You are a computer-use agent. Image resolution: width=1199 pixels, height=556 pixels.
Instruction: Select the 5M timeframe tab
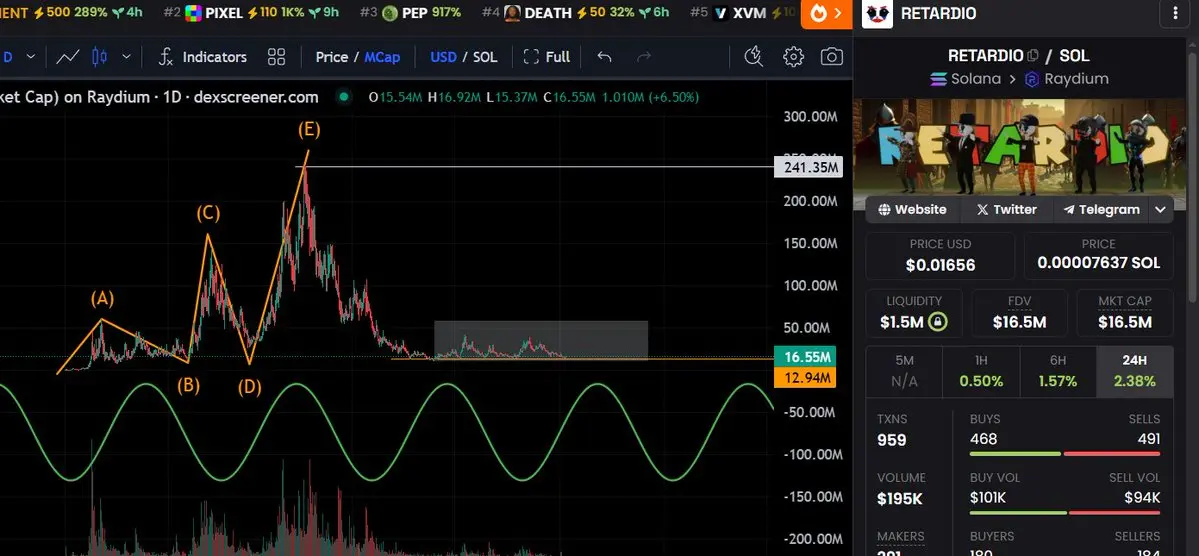click(x=904, y=371)
